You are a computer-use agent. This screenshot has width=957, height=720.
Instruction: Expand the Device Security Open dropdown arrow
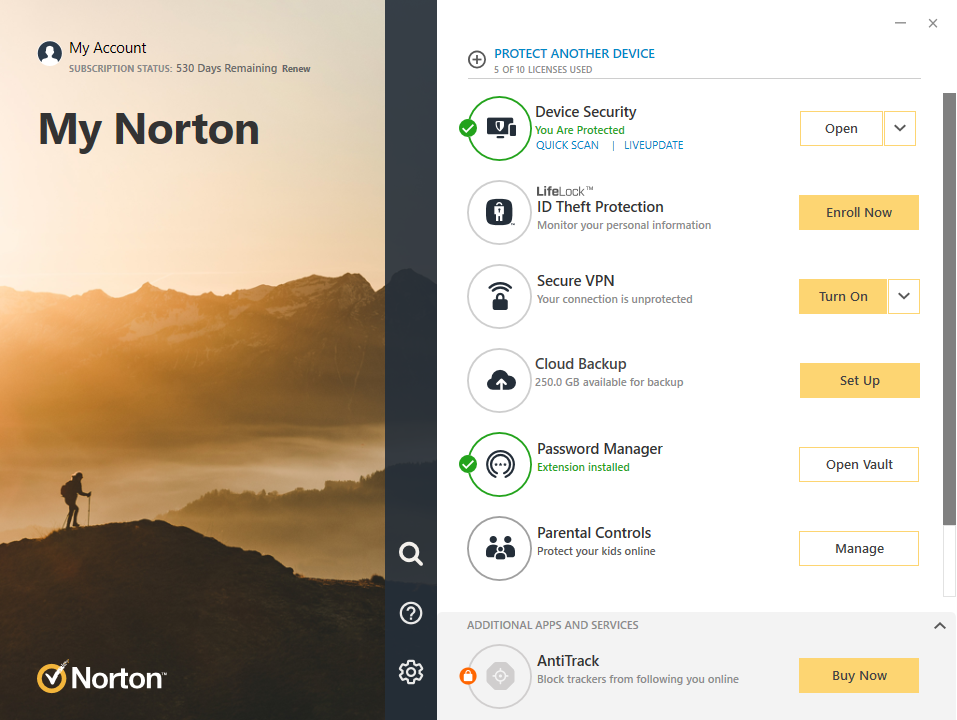pos(900,128)
